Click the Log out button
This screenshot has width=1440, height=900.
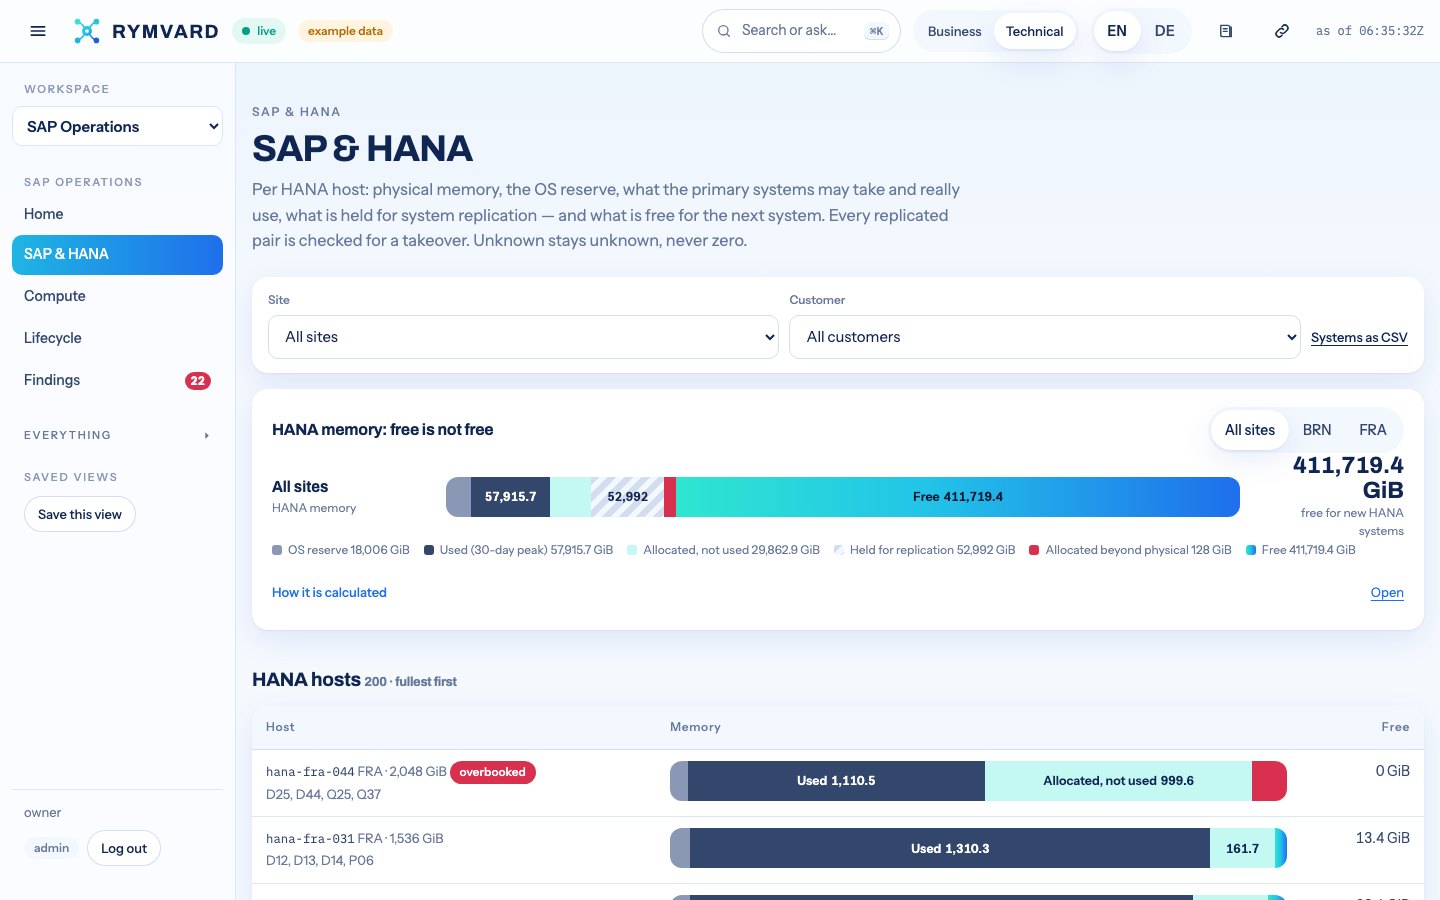(124, 848)
